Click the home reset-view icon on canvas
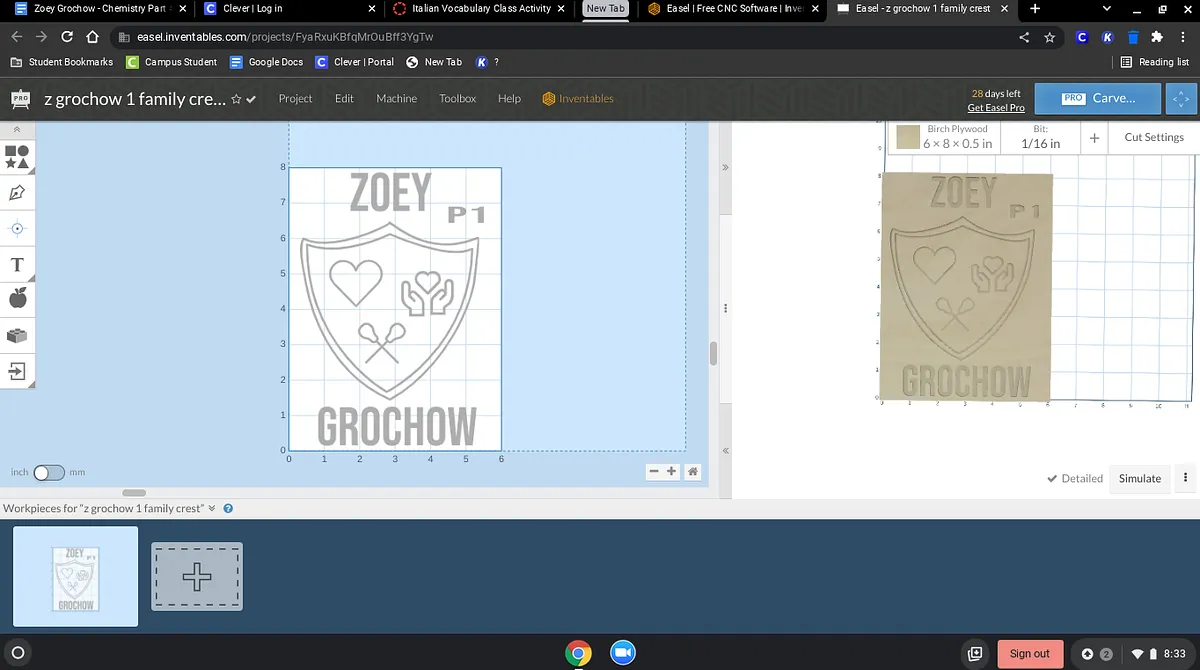This screenshot has width=1200, height=670. pos(692,472)
